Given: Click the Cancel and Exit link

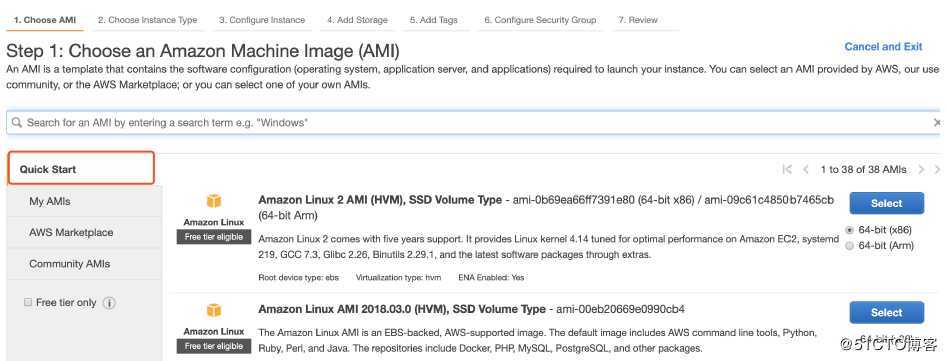Looking at the screenshot, I should [x=883, y=46].
